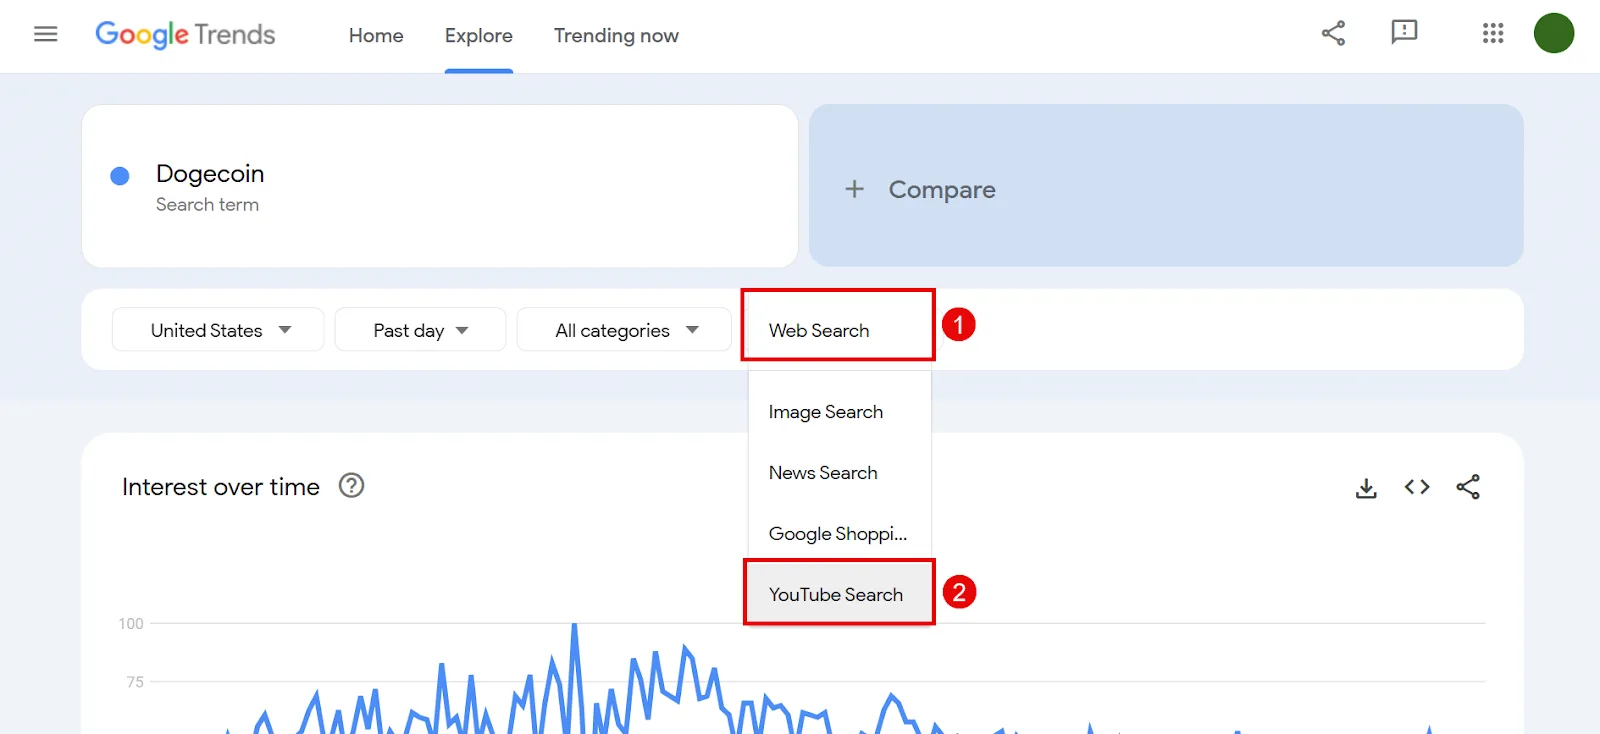Expand the All categories dropdown

click(624, 330)
